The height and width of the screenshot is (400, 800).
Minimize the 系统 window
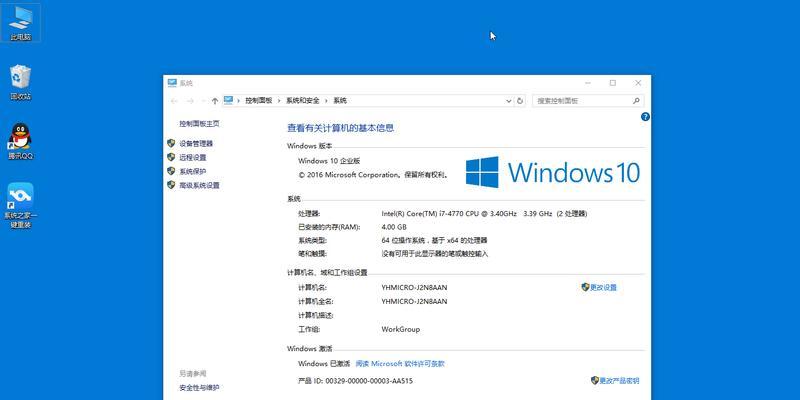pyautogui.click(x=588, y=83)
